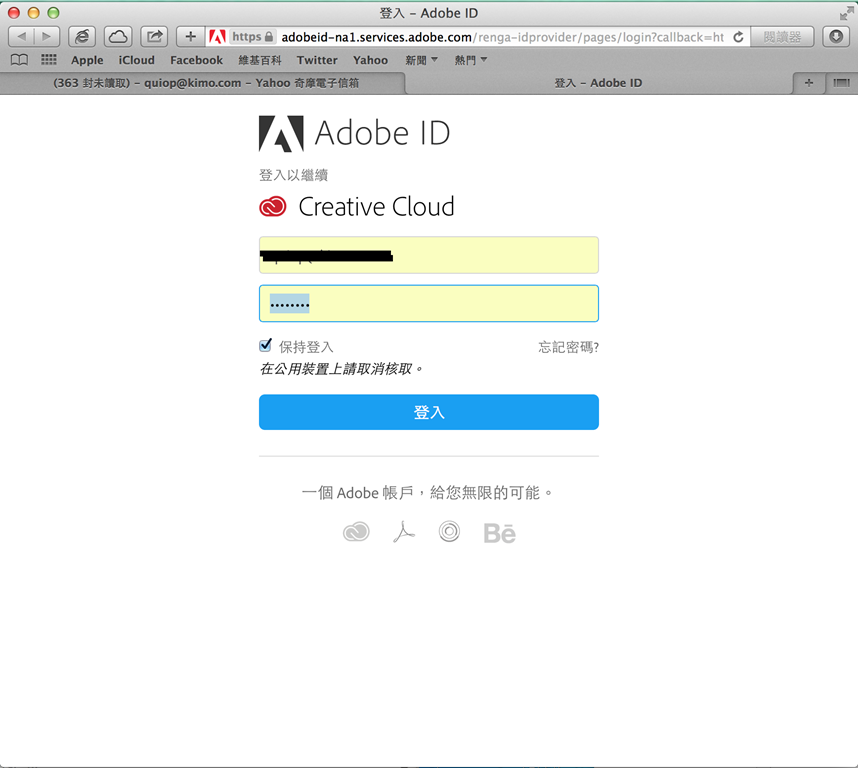Minimize the window with yellow button
Screen dimensions: 858x768
click(x=33, y=13)
